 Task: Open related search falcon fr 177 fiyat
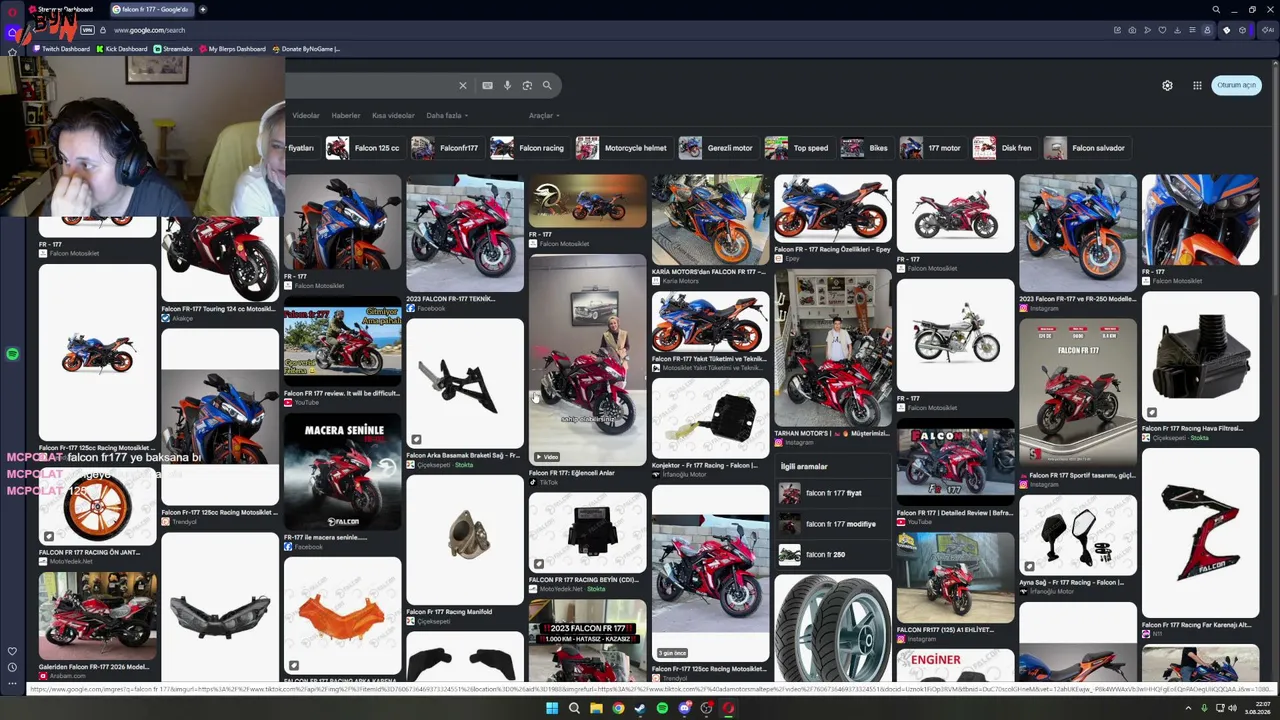pyautogui.click(x=833, y=494)
